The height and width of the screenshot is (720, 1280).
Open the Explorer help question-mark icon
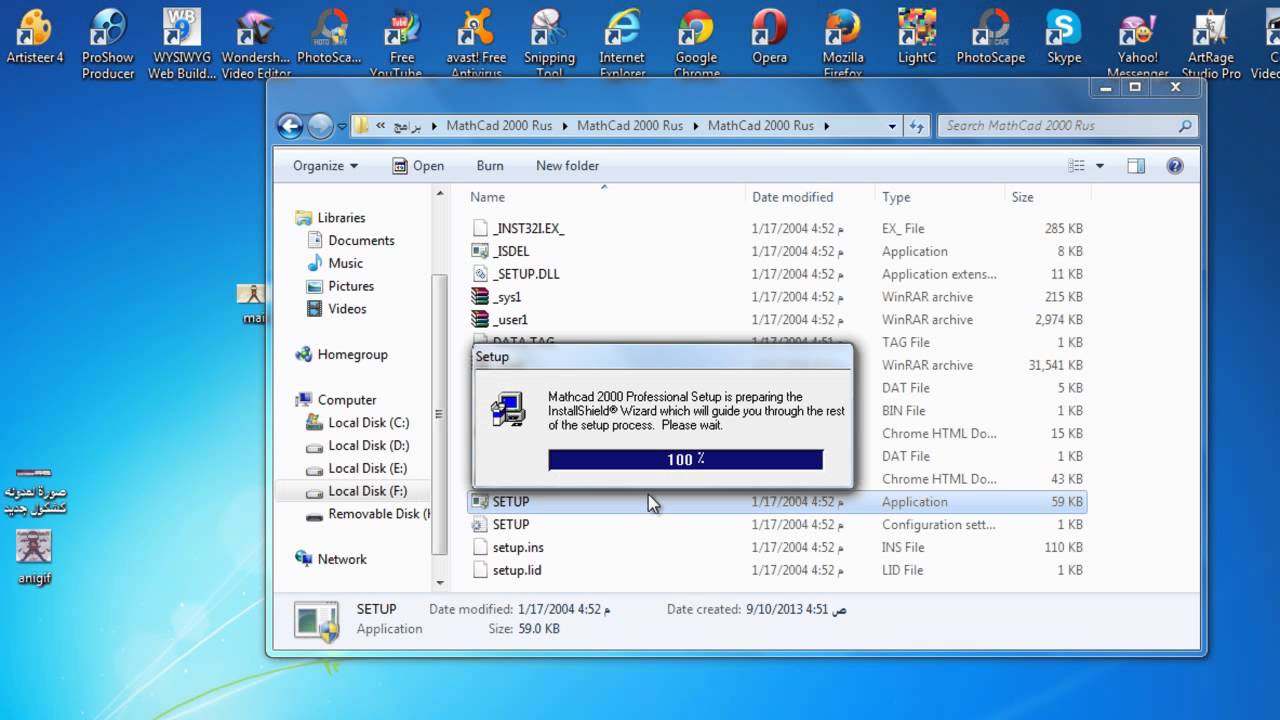pyautogui.click(x=1175, y=166)
